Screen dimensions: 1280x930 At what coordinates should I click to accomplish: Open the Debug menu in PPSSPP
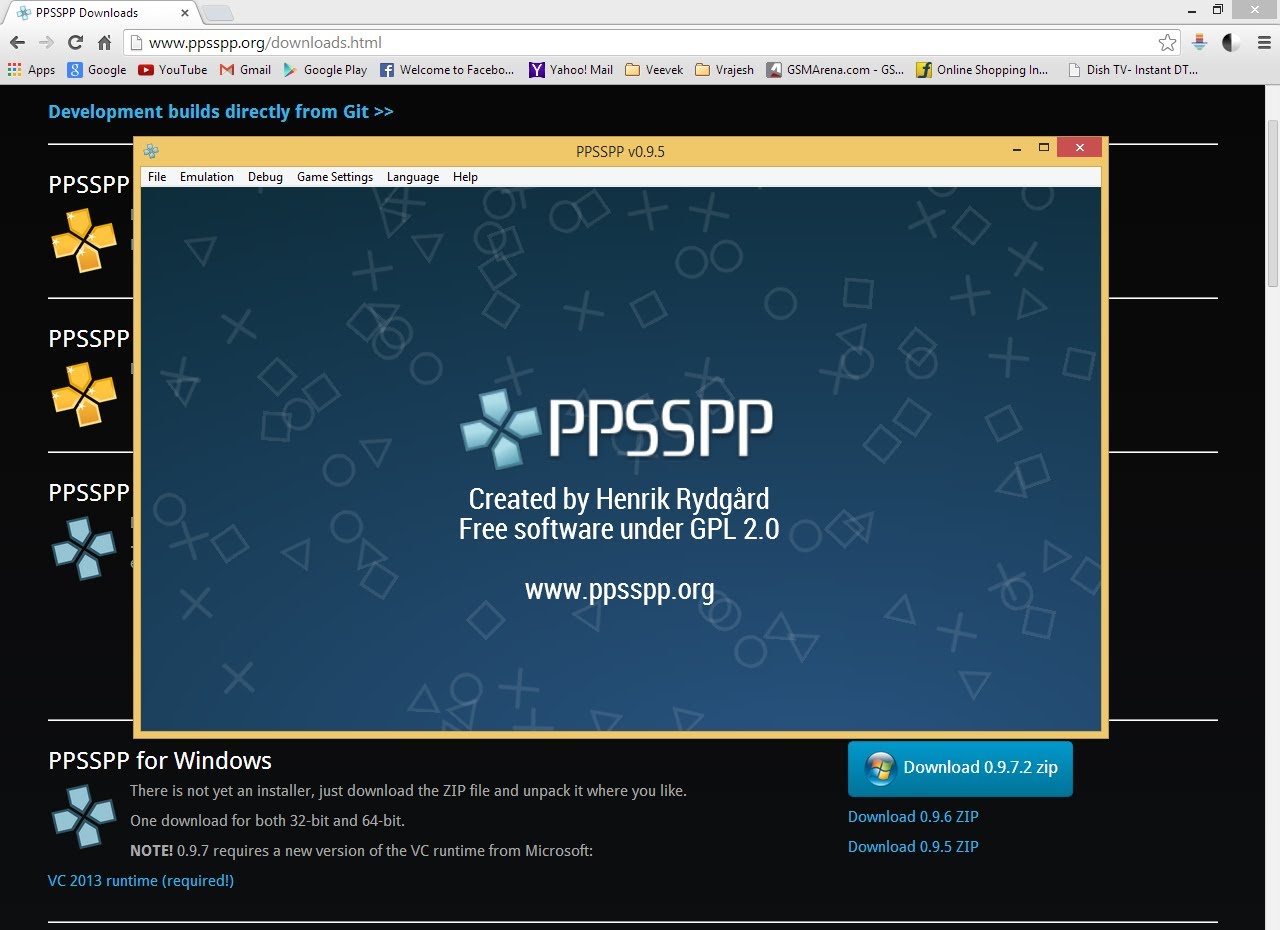tap(265, 177)
